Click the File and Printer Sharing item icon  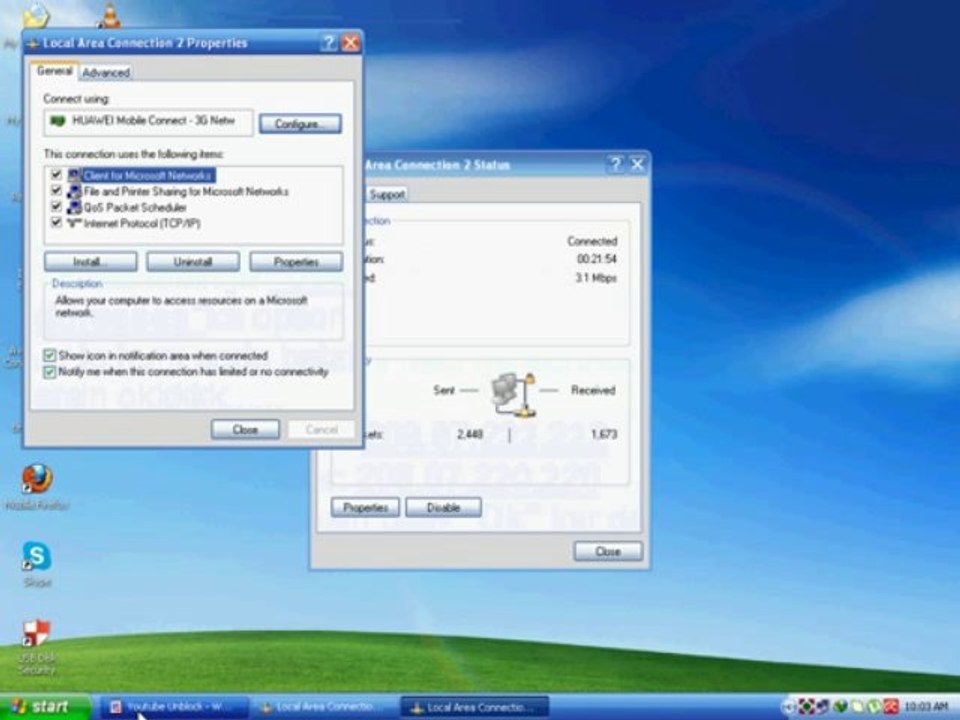click(75, 192)
